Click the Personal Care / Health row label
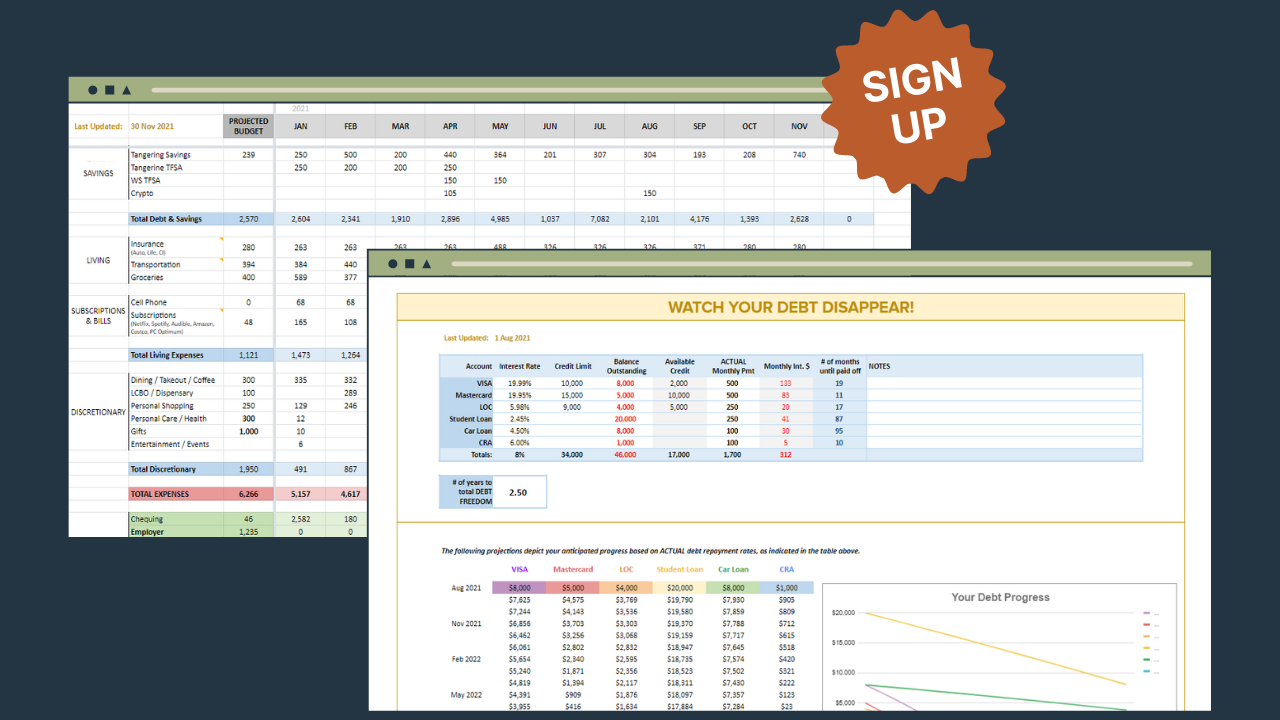 click(169, 419)
